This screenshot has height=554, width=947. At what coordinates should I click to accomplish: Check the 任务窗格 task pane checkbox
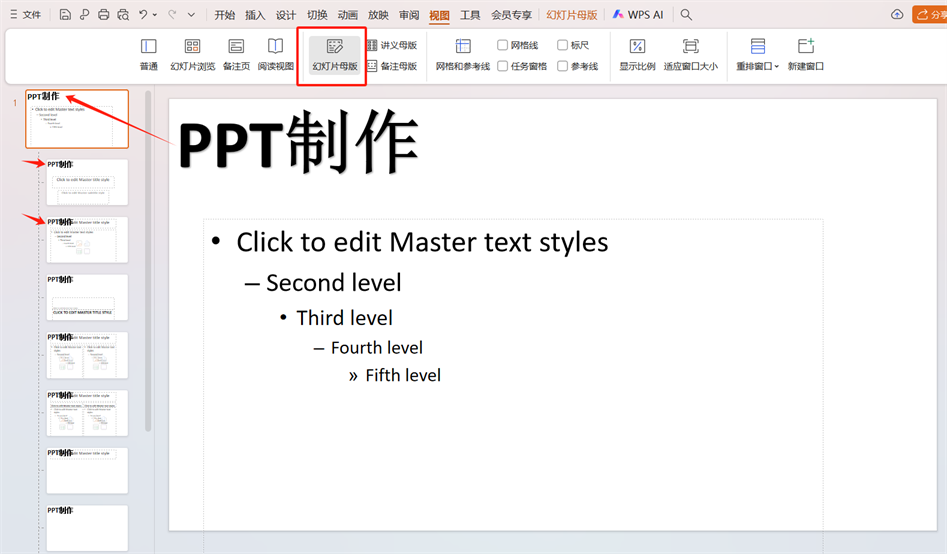(x=503, y=66)
